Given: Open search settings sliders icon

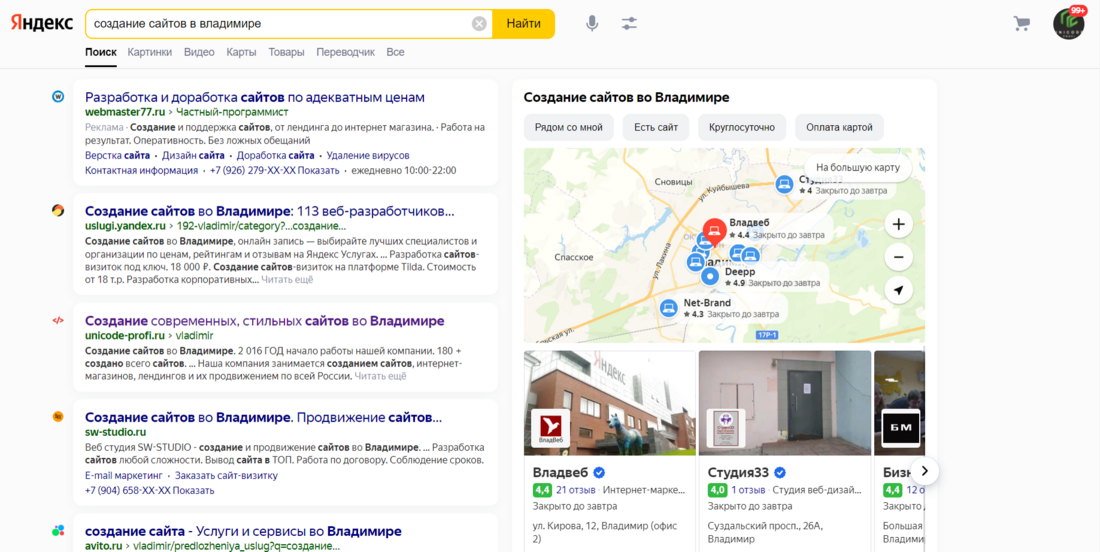Looking at the screenshot, I should pos(629,24).
